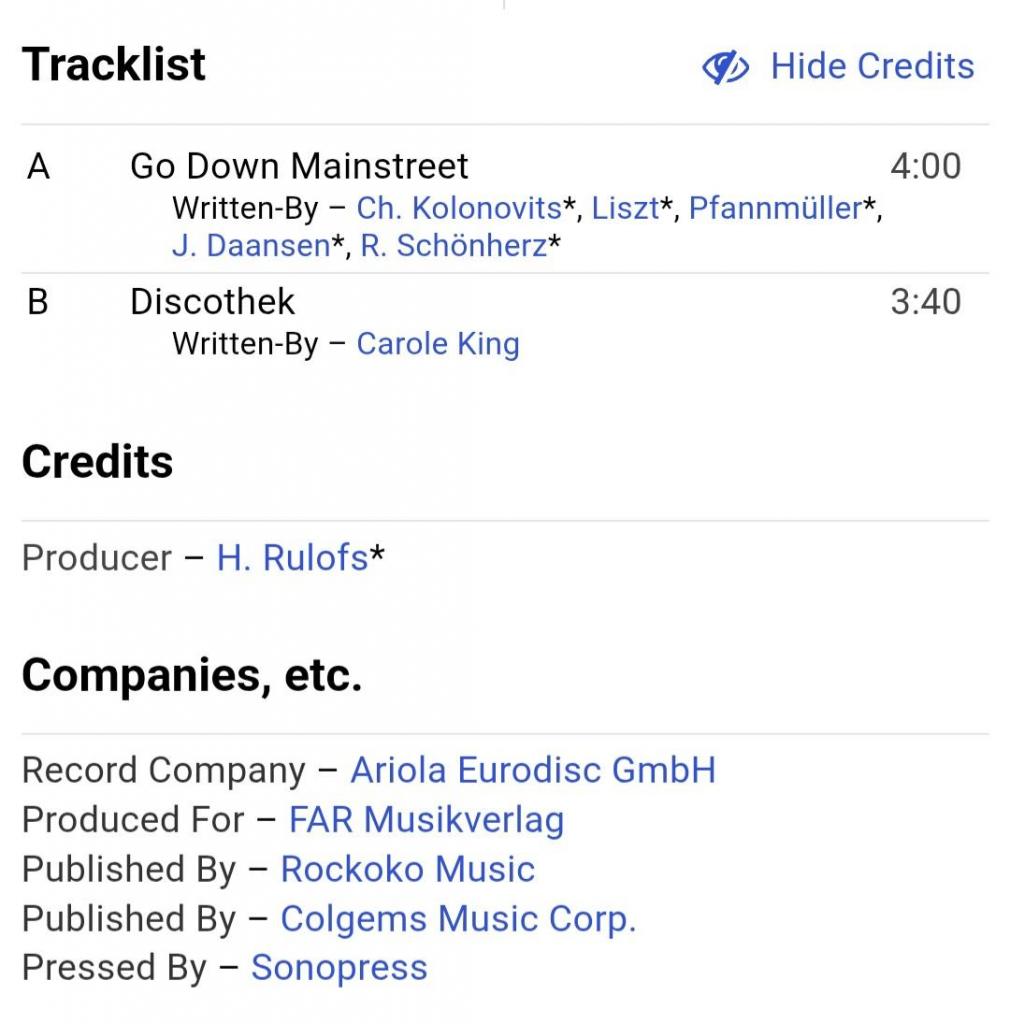Open the Sonopress pressing plant link
The width and height of the screenshot is (1010, 1024).
pyautogui.click(x=339, y=967)
